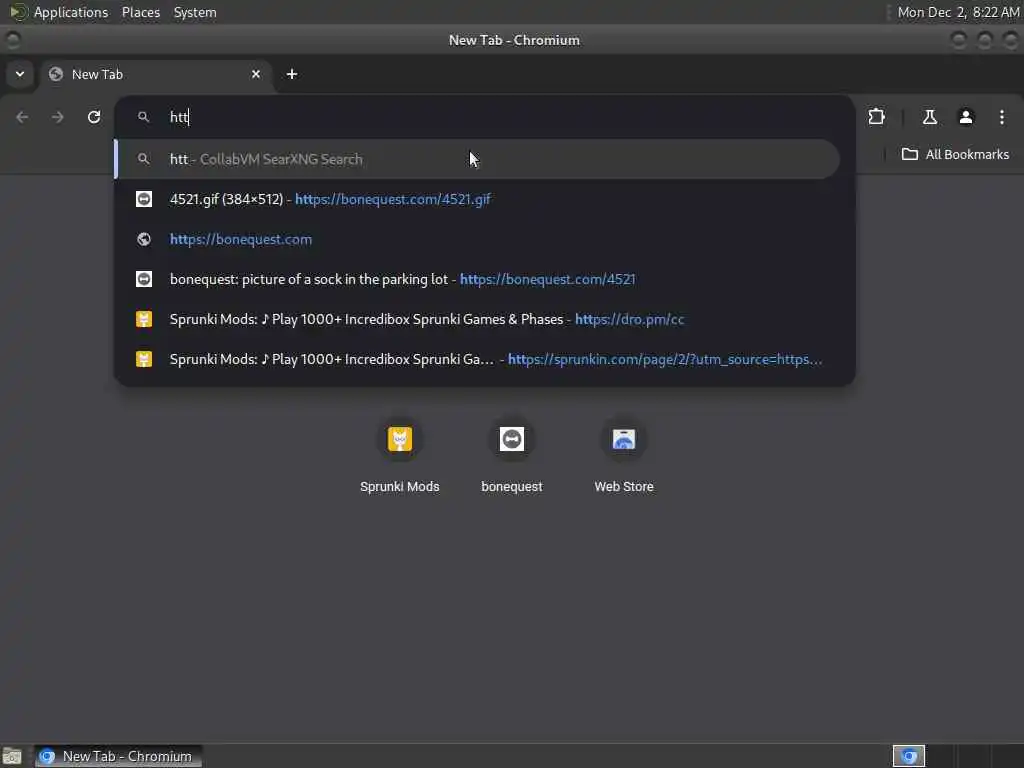Click New Tab - Chromium taskbar button
Viewport: 1024px width, 768px height.
point(118,756)
